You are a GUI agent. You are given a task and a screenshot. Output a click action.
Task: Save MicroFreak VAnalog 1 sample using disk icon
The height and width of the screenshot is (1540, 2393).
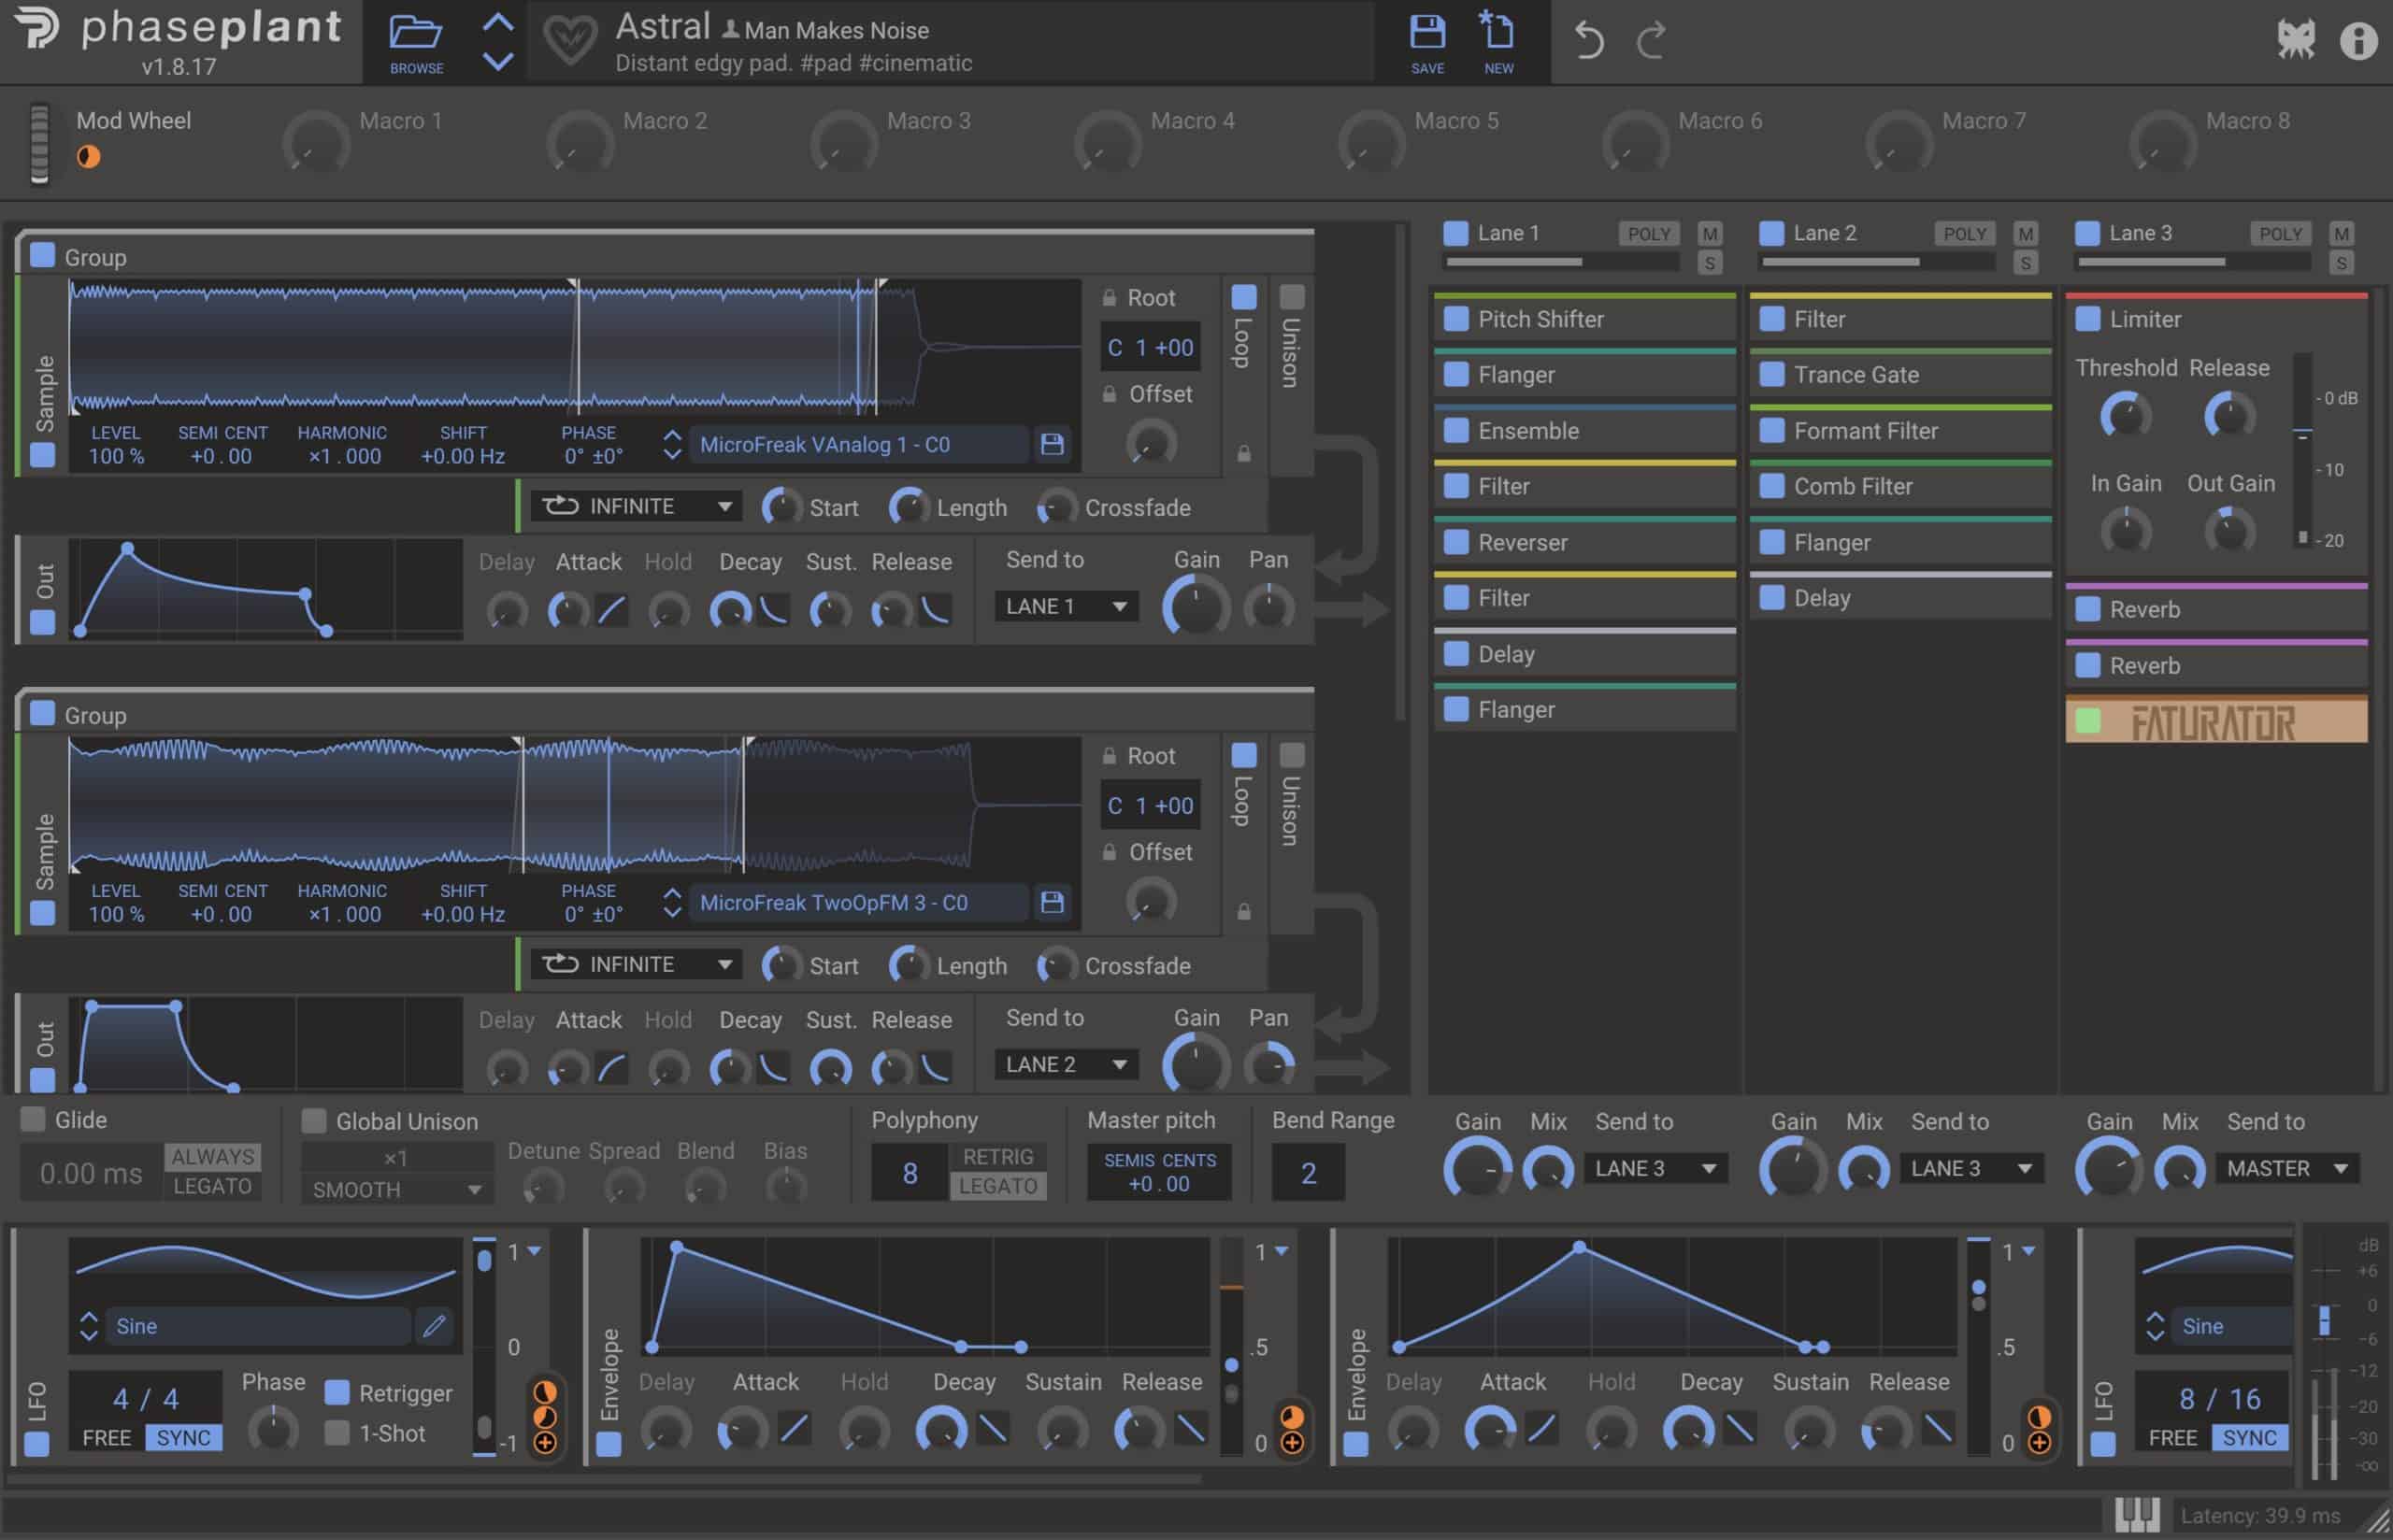click(x=1052, y=444)
